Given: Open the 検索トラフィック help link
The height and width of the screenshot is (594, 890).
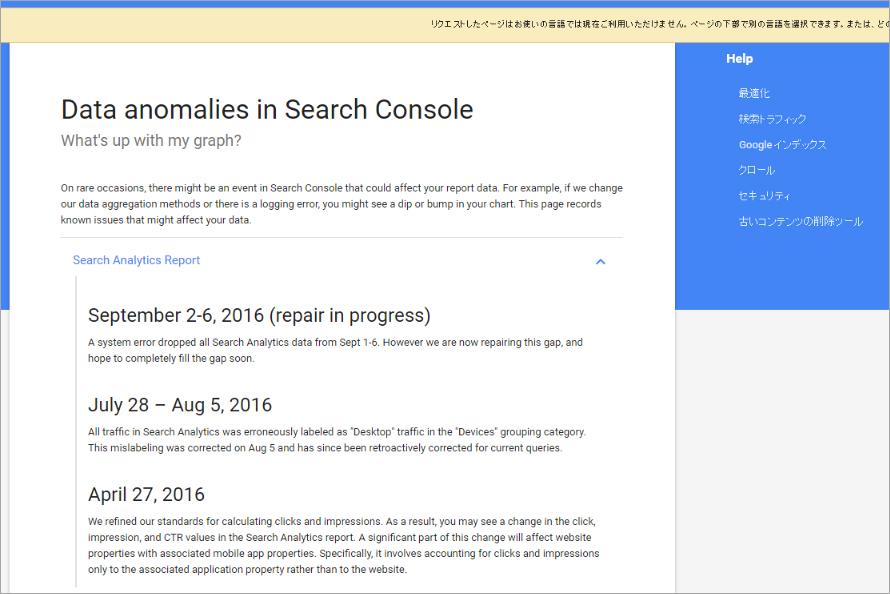Looking at the screenshot, I should 772,119.
